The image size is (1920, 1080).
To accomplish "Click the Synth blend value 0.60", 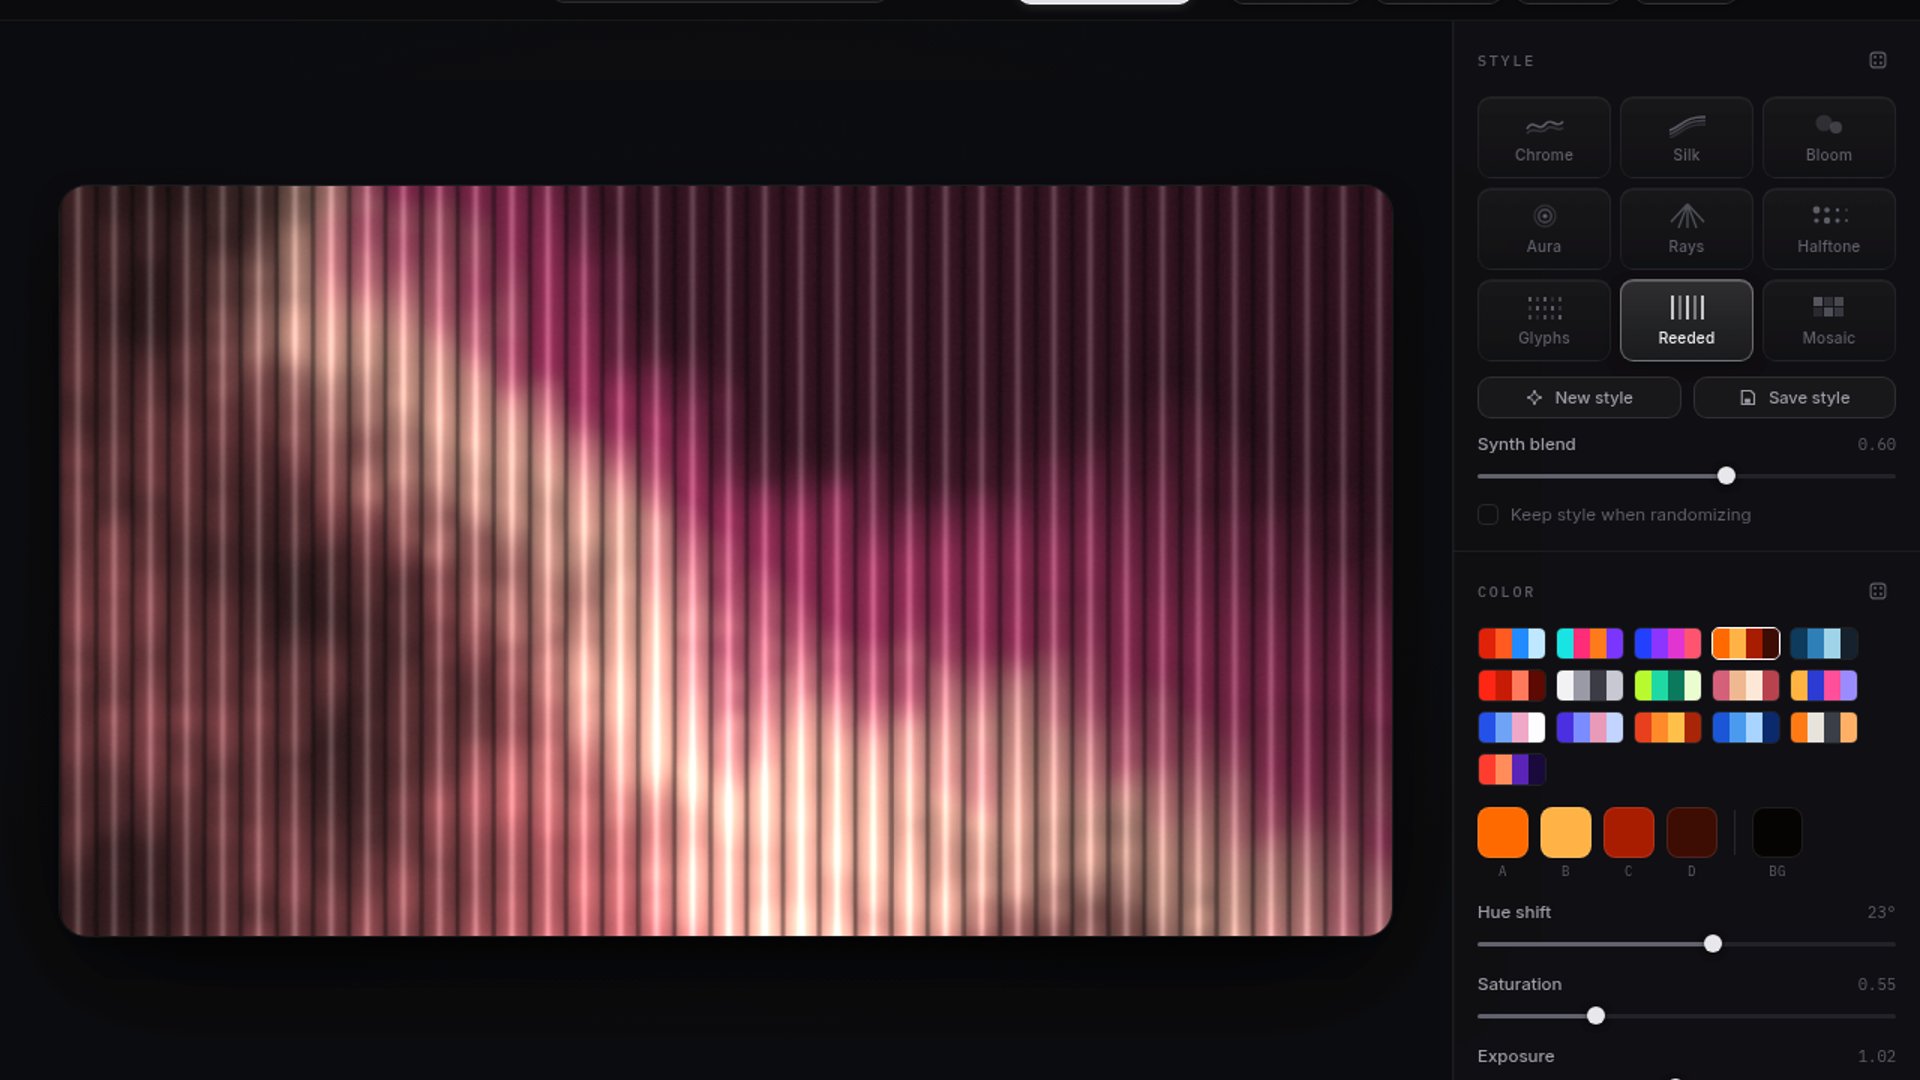I will (1876, 444).
